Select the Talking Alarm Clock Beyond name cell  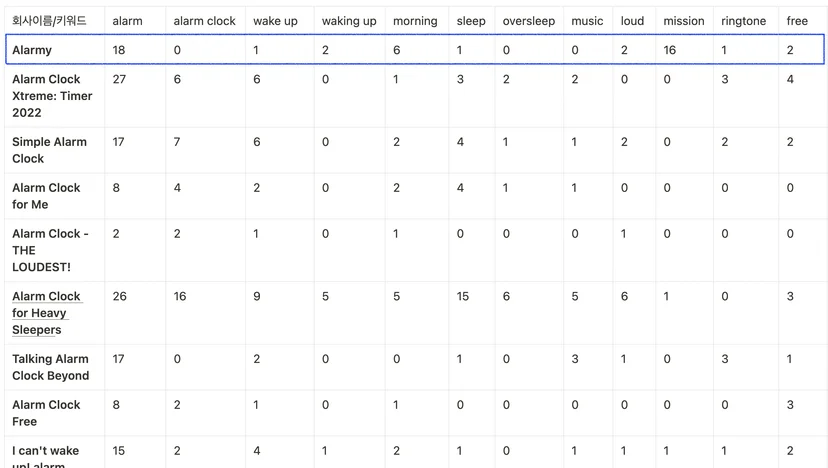pyautogui.click(x=54, y=367)
